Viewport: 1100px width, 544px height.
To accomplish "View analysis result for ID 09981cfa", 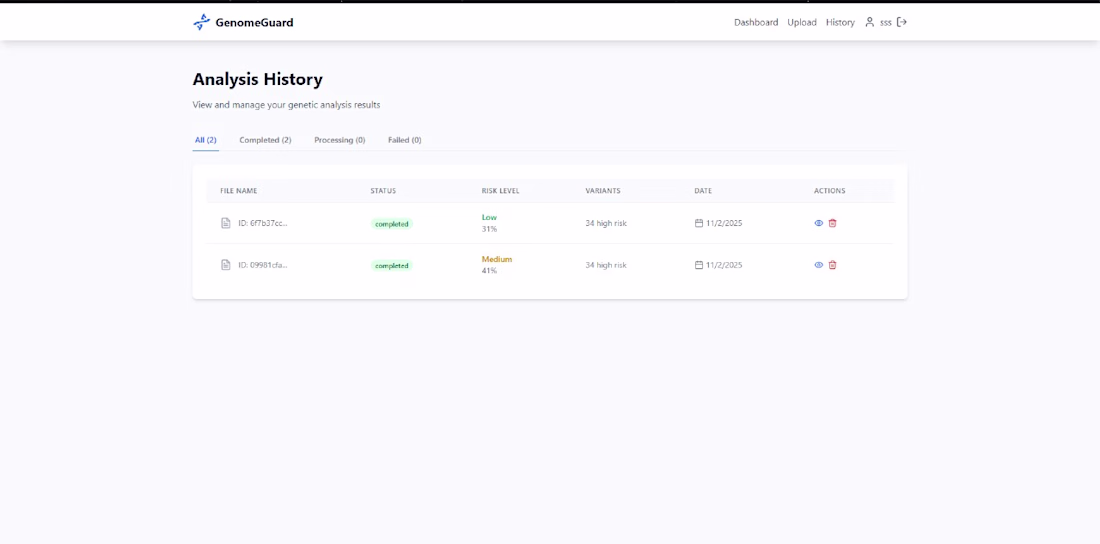I will (x=818, y=265).
